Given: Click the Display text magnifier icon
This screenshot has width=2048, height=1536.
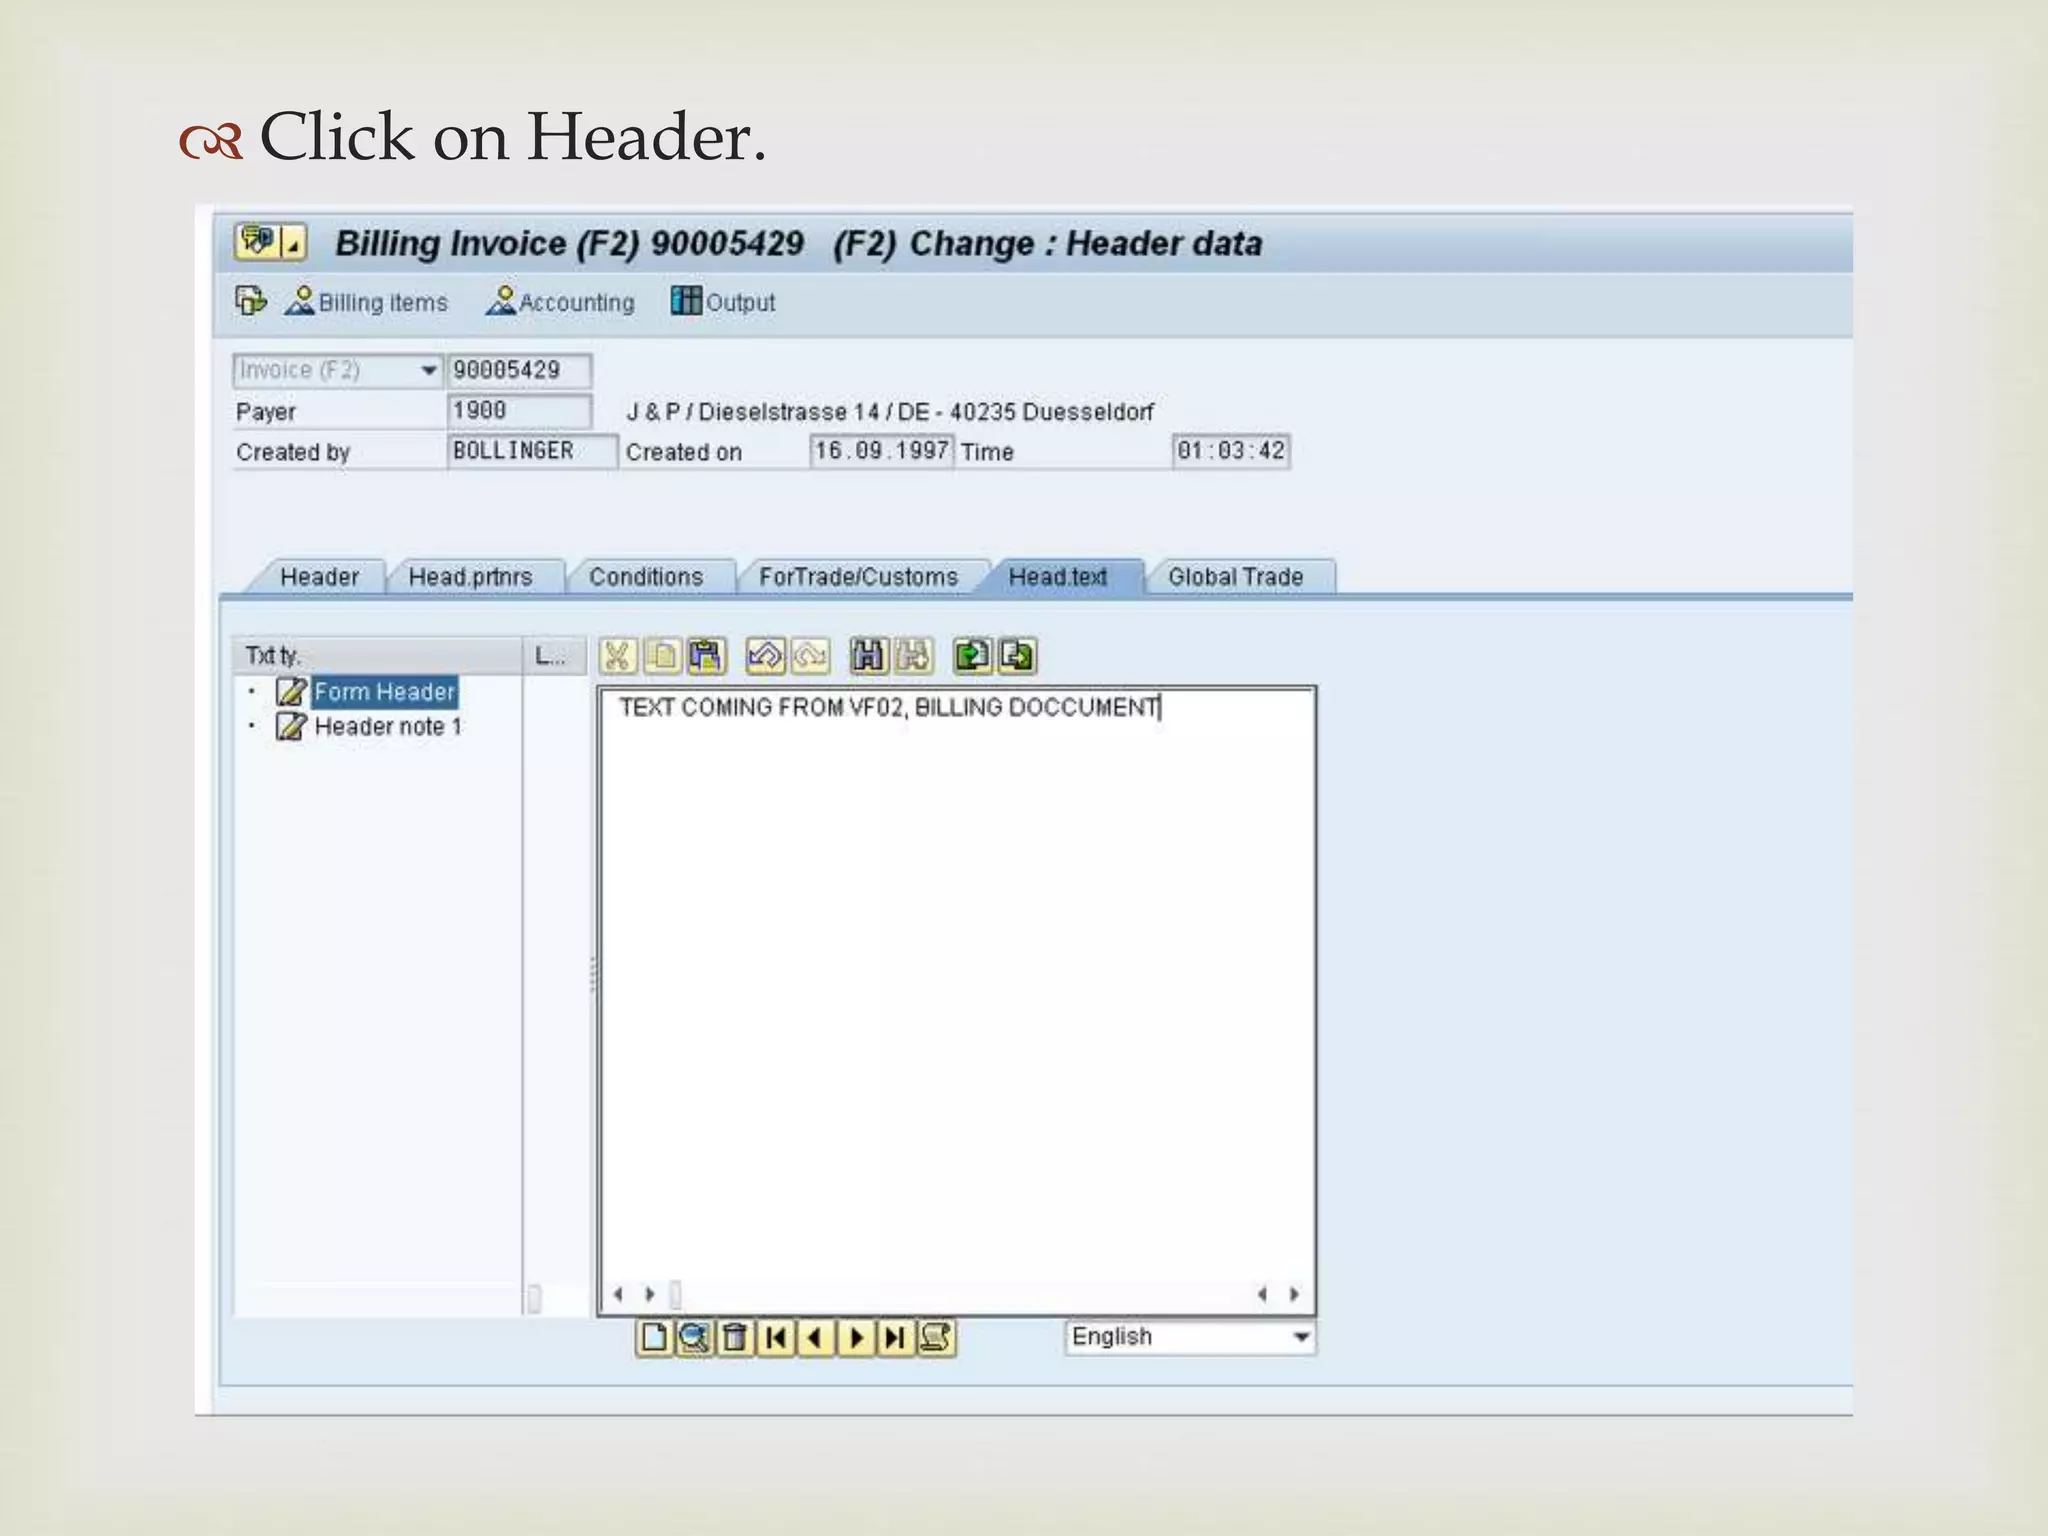Looking at the screenshot, I should click(x=694, y=1337).
